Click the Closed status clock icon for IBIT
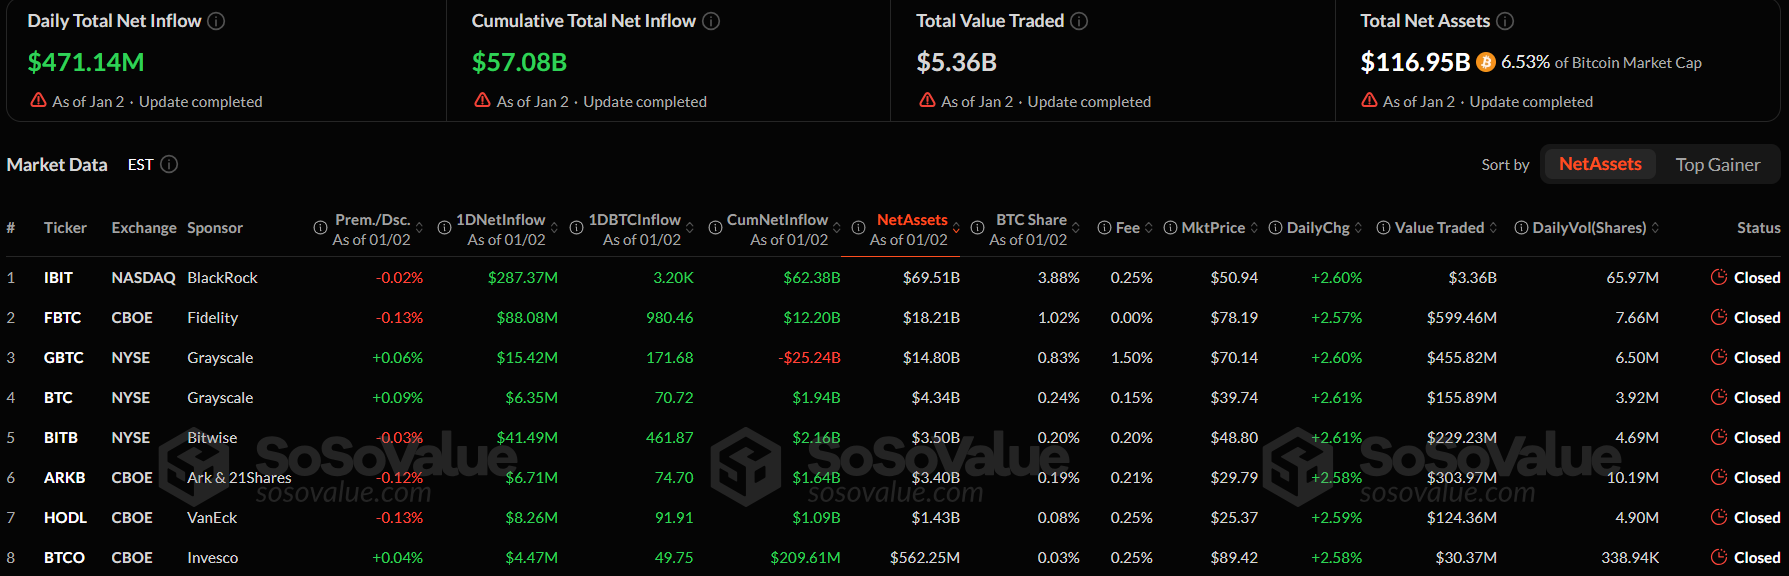Screen dimensions: 1789x576 tap(1721, 277)
